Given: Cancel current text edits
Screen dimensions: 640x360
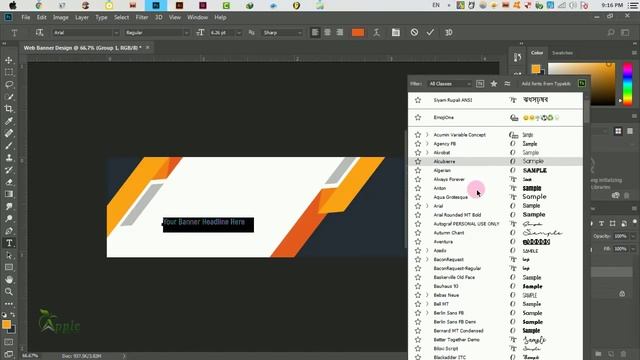Looking at the screenshot, I should coord(414,33).
